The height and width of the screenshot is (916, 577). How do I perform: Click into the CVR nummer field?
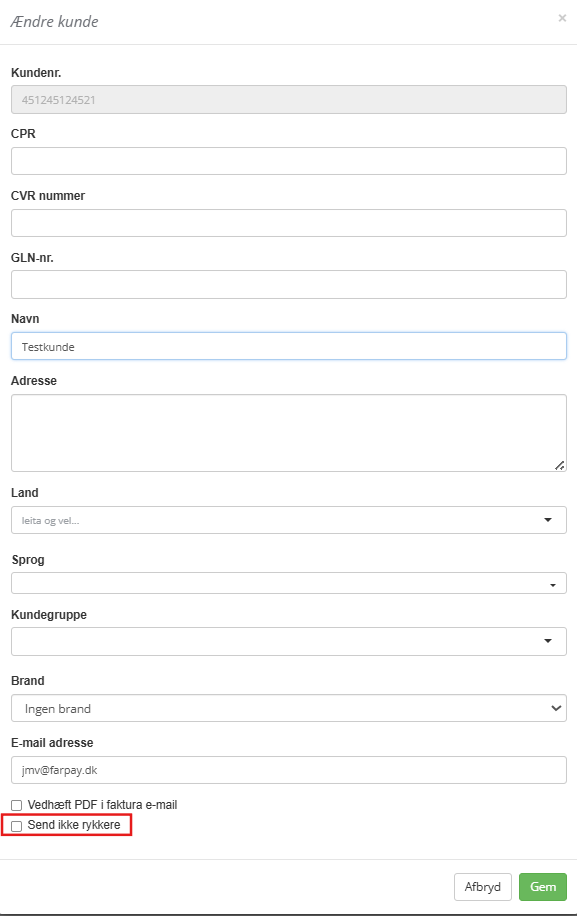pyautogui.click(x=288, y=223)
